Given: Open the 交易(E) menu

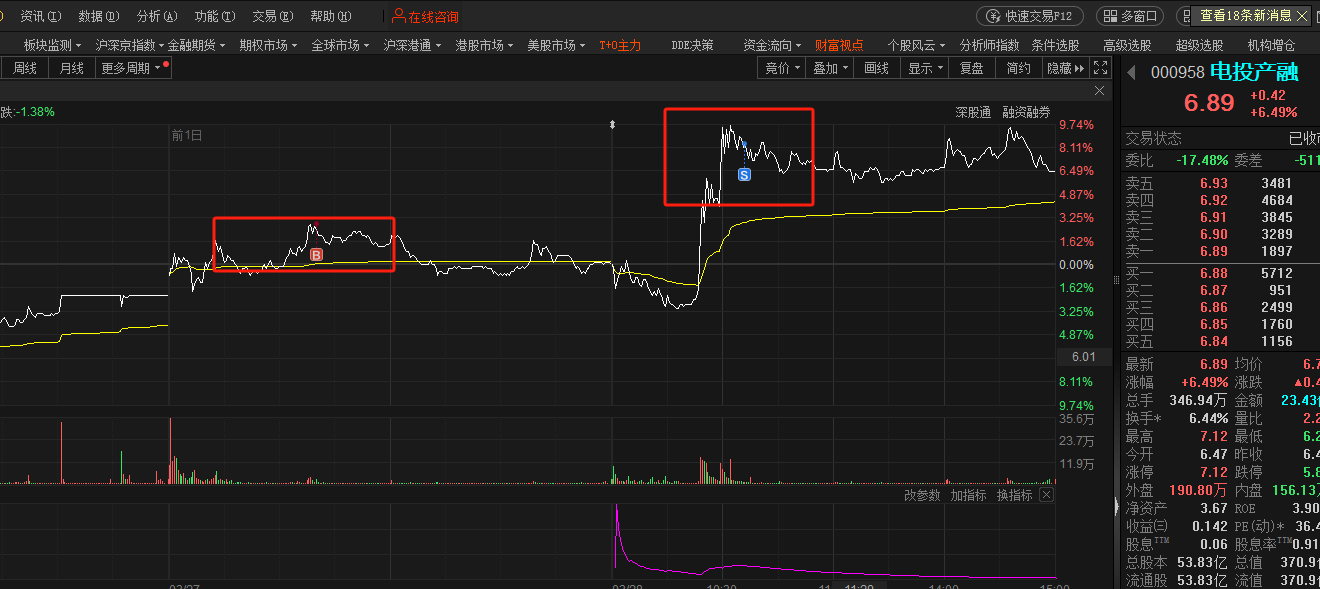Looking at the screenshot, I should tap(273, 16).
